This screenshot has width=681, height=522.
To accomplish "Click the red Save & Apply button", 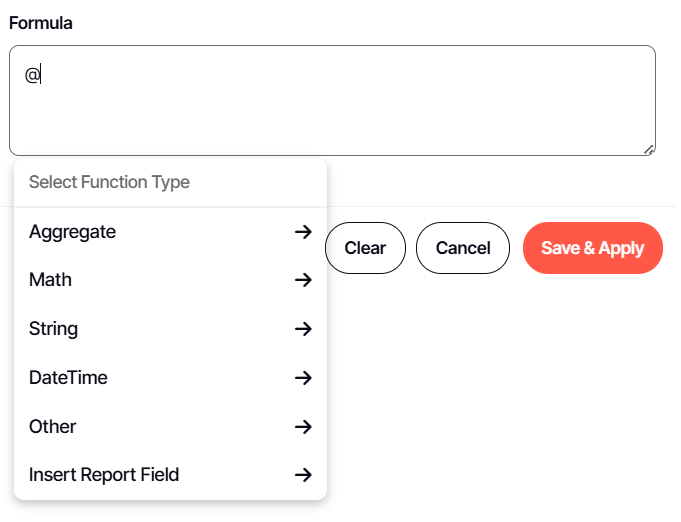I will pos(592,248).
